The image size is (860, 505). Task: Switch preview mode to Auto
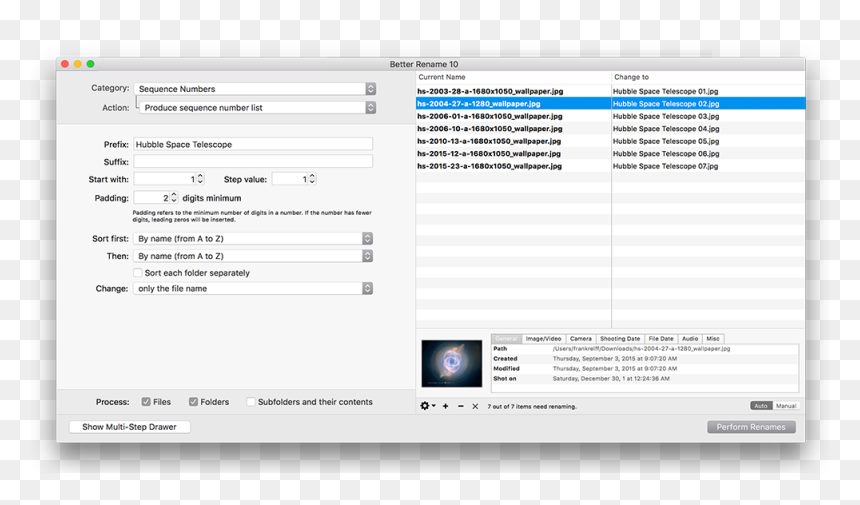pos(761,406)
